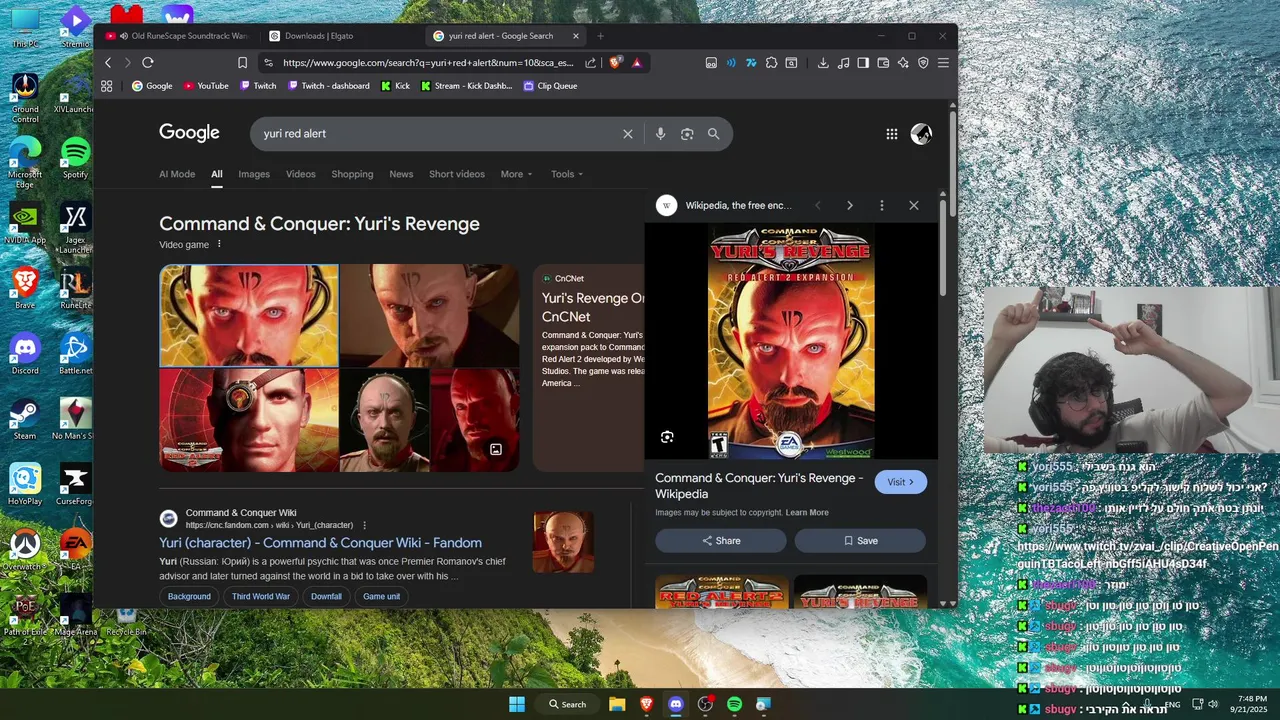Click Share button in image panel
The image size is (1280, 720).
(x=721, y=541)
